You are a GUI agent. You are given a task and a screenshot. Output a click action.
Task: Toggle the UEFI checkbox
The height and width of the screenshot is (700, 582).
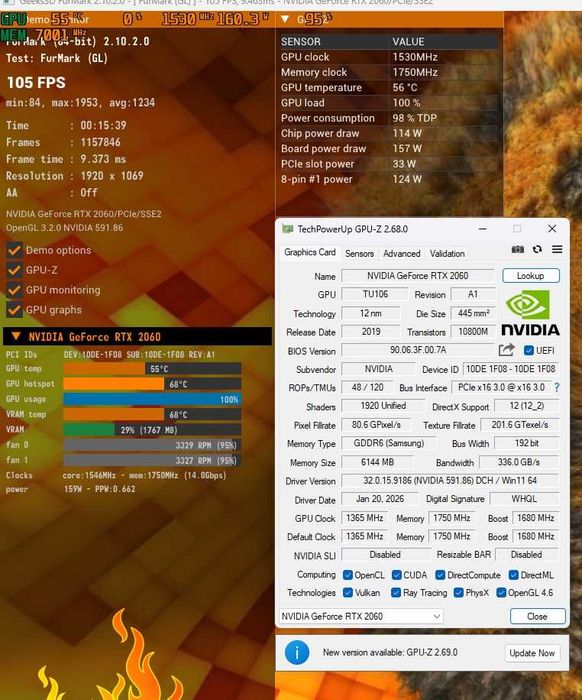pos(529,350)
